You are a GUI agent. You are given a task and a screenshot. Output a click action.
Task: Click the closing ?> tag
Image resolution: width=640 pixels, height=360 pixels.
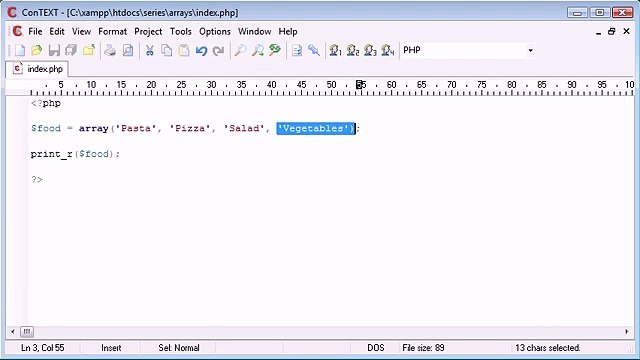[37, 180]
